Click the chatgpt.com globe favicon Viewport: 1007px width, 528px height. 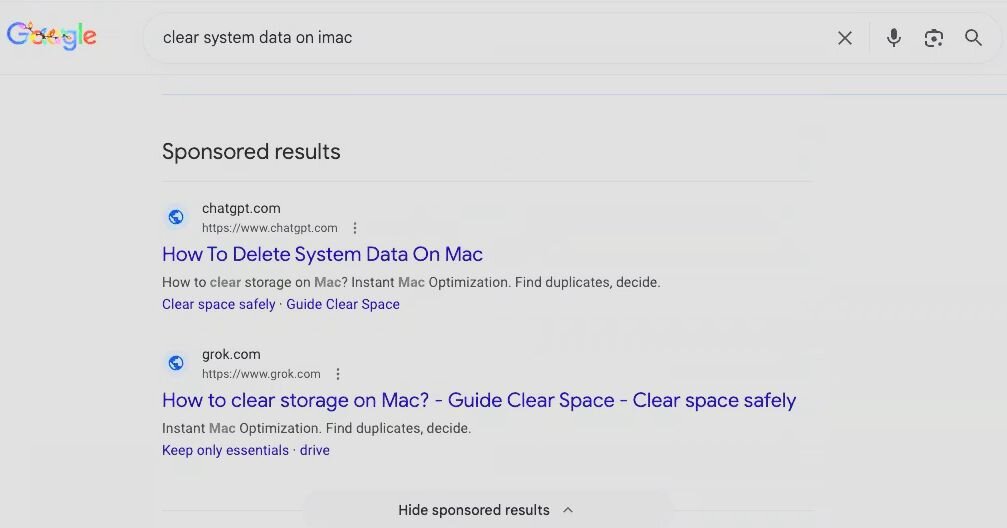[x=176, y=217]
